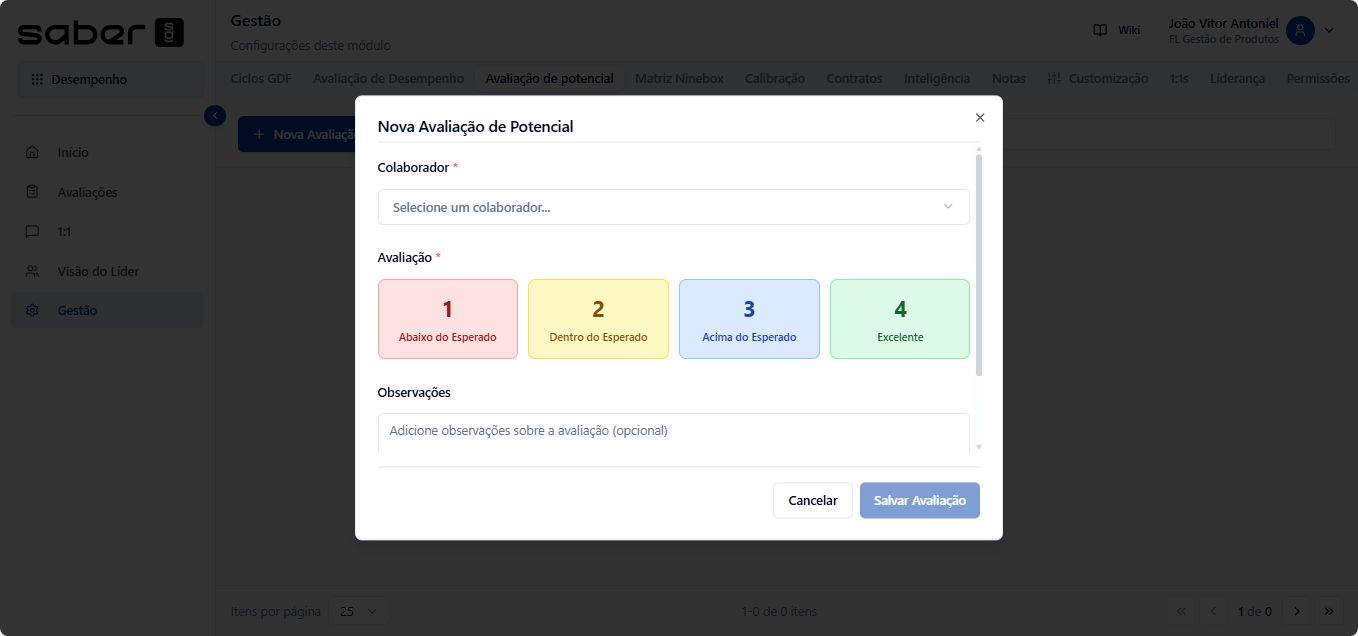
Task: Click the Visão do Líder people icon
Action: tap(32, 271)
